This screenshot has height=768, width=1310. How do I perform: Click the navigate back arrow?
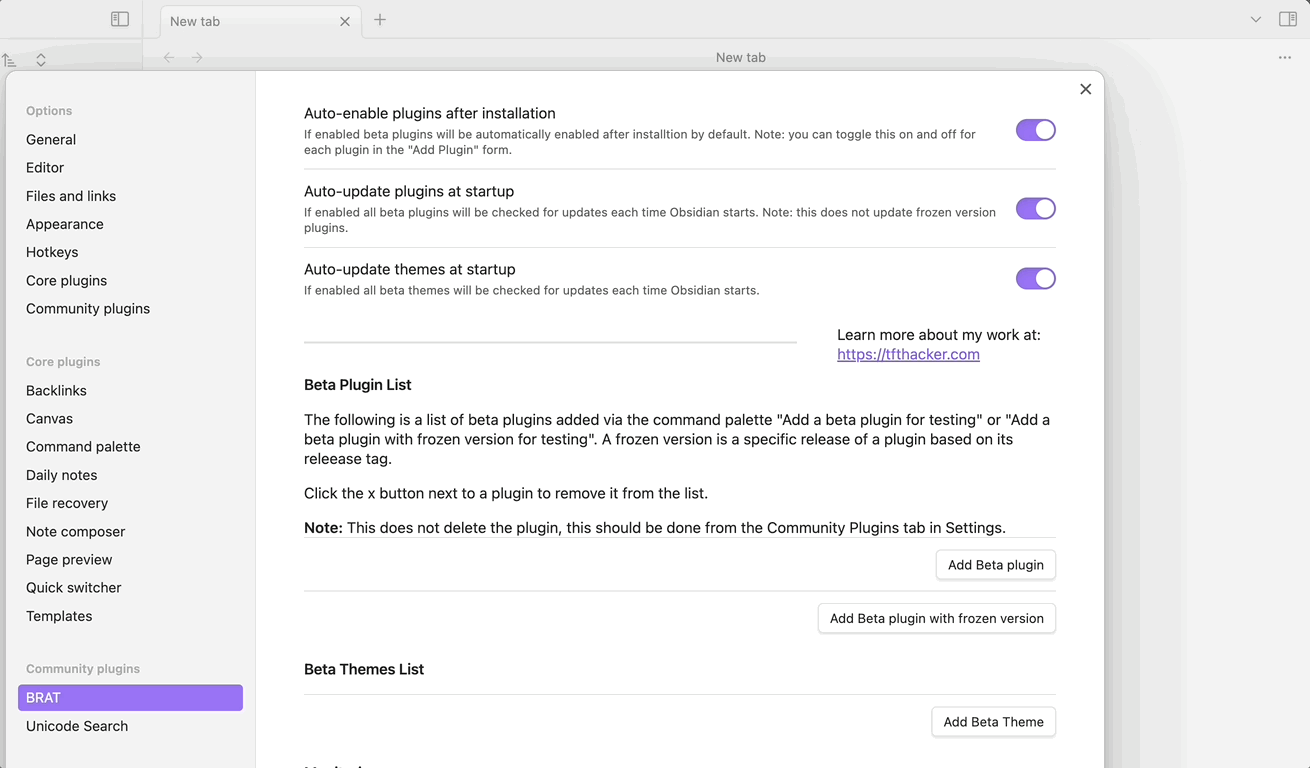click(x=169, y=58)
